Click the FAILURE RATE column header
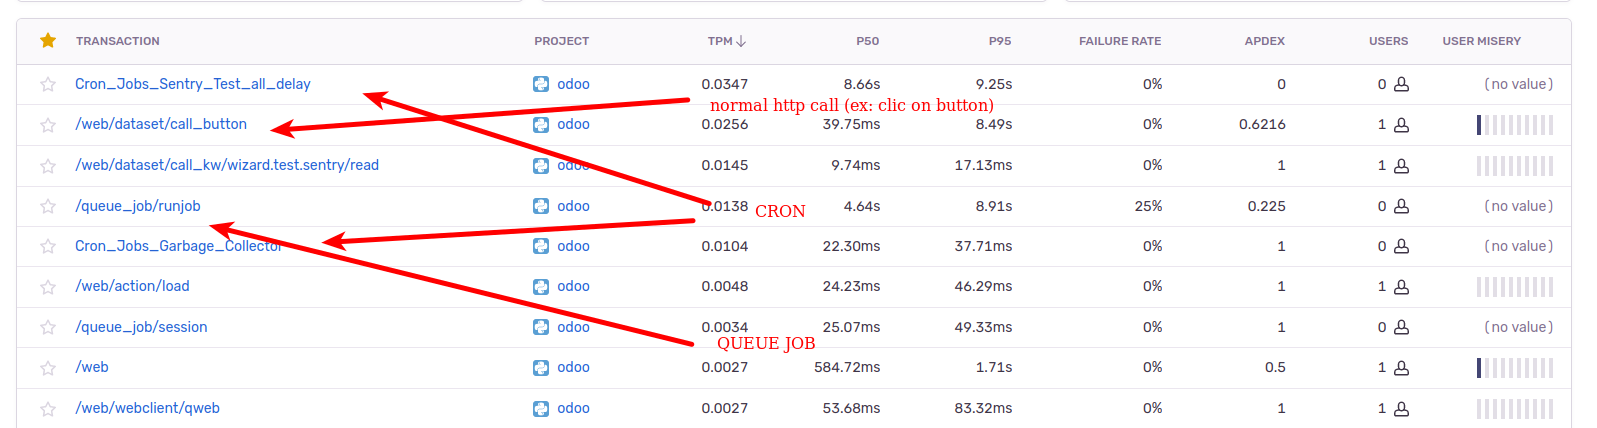Screen dimensions: 1597x428 pos(1120,41)
